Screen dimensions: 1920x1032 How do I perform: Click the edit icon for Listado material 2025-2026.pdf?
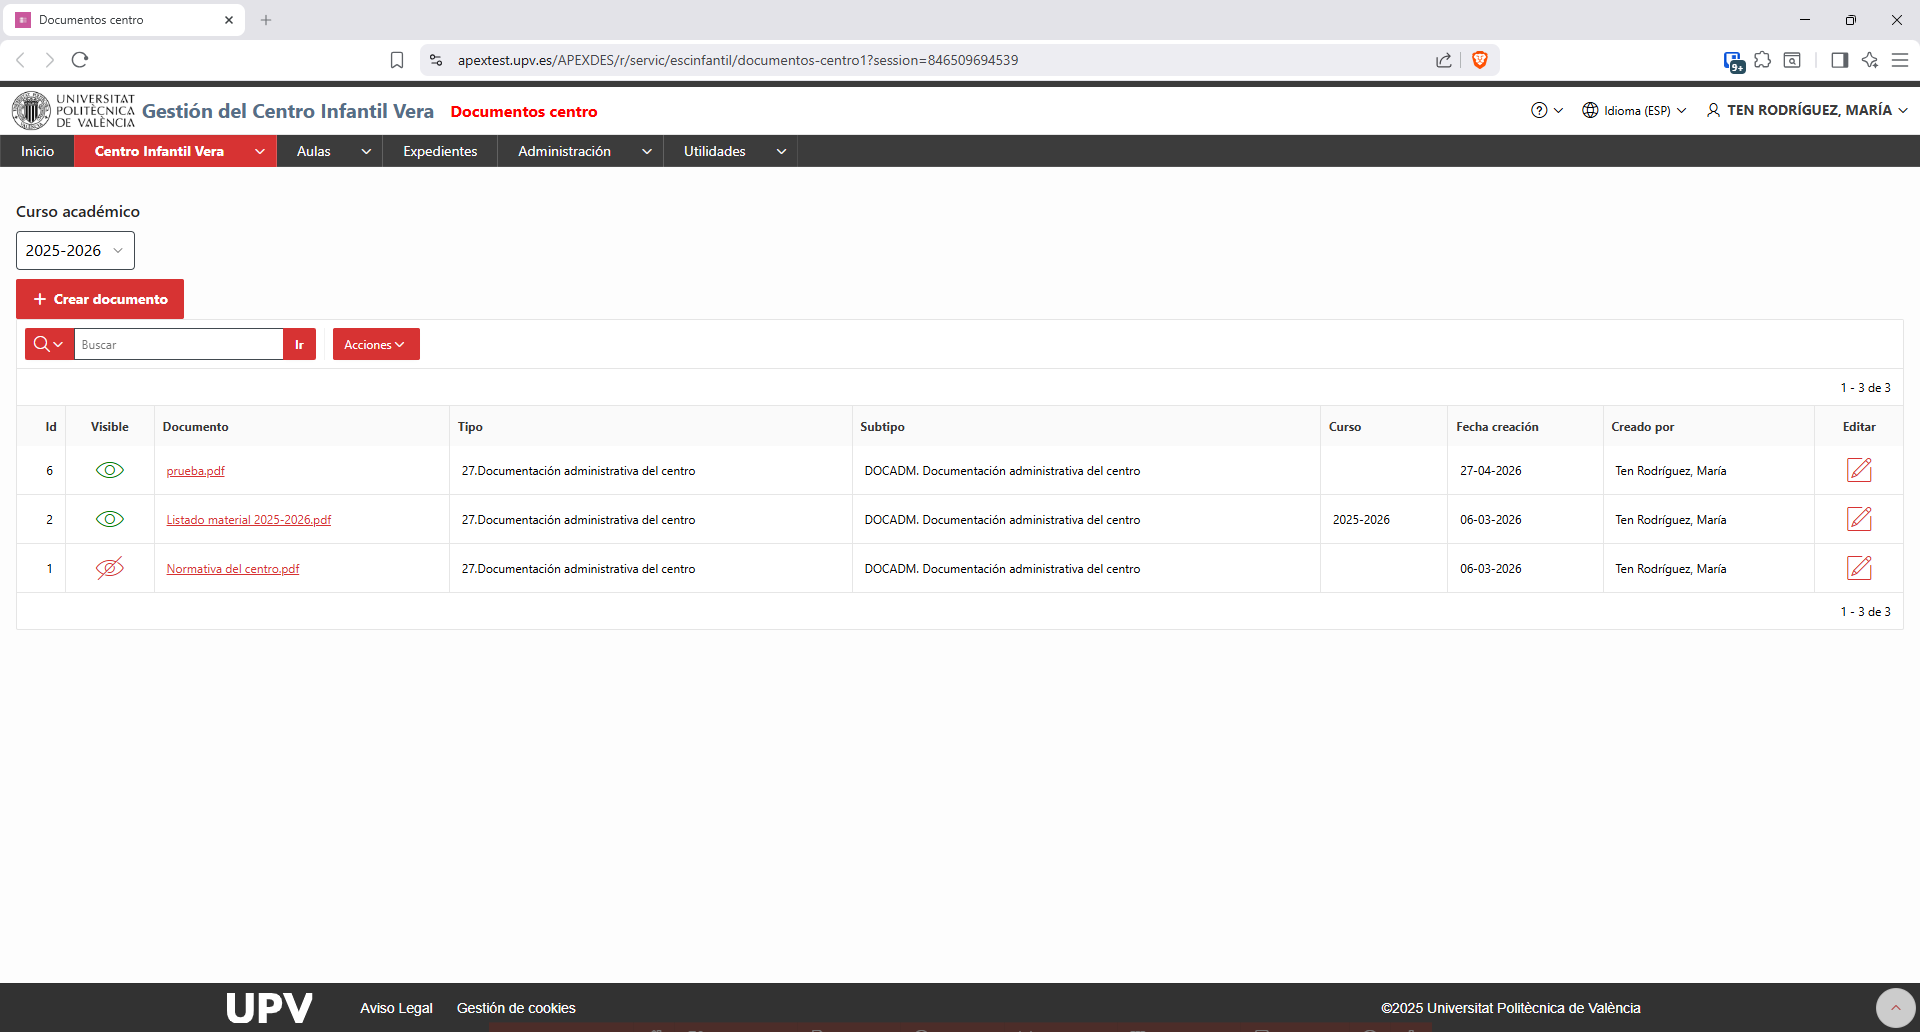click(1859, 519)
